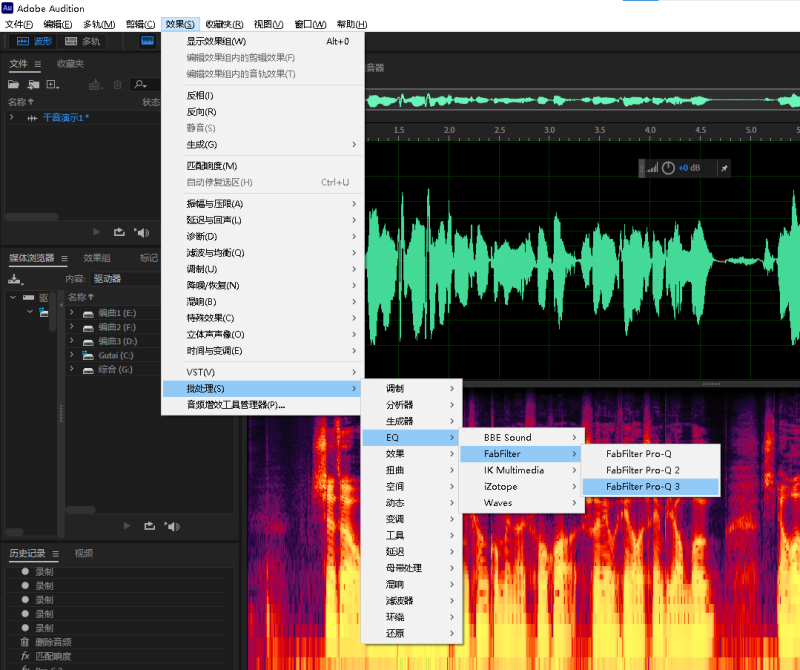Select the 删除音频 history entry
The image size is (800, 670).
(53, 642)
